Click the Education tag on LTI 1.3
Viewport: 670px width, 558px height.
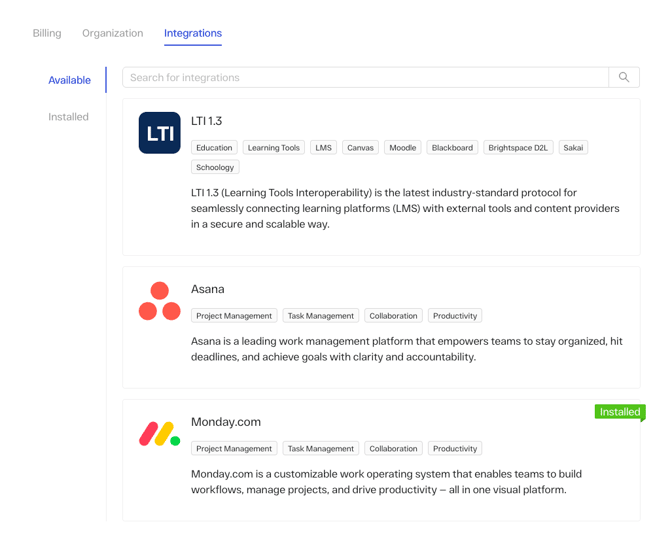pos(214,148)
